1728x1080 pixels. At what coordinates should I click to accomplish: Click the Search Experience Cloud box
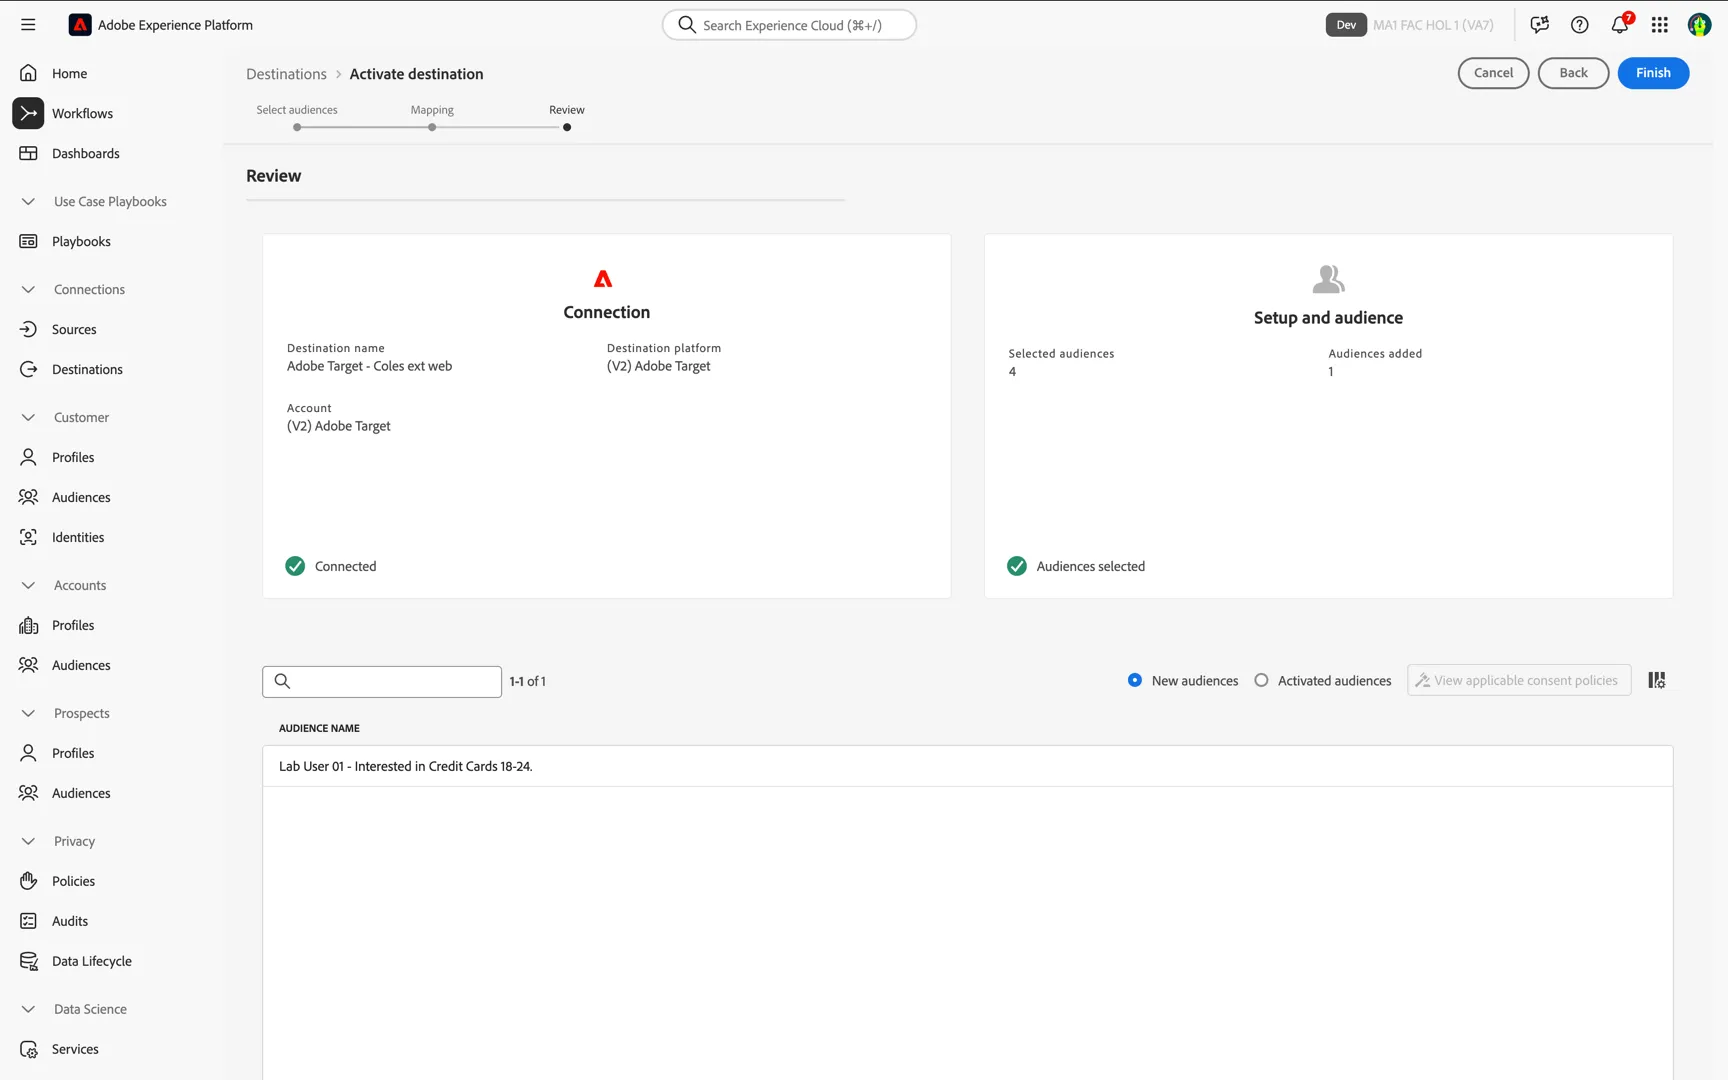click(789, 25)
